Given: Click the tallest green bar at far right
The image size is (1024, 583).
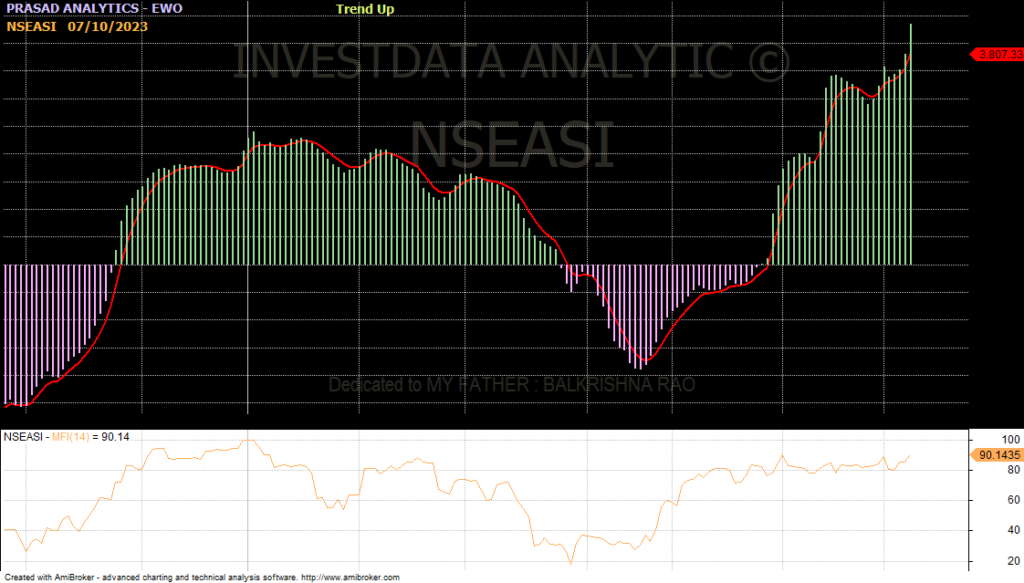Looking at the screenshot, I should pos(911,140).
